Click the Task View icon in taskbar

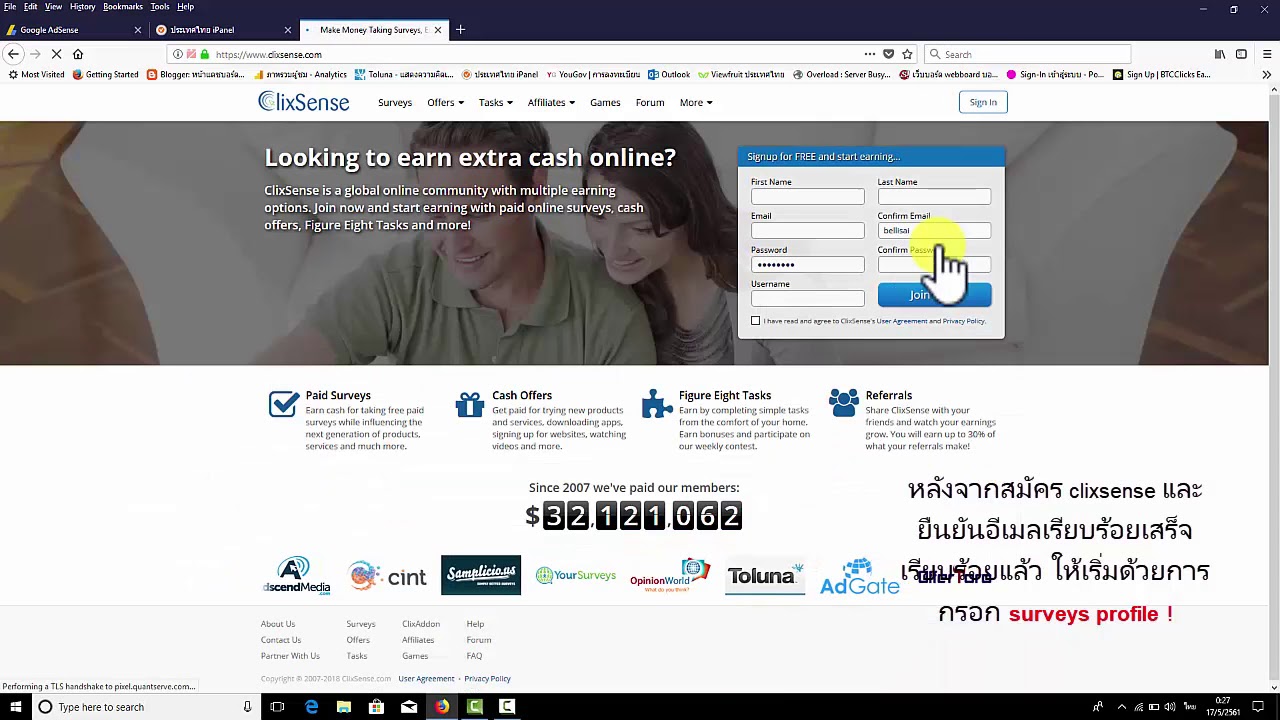click(x=277, y=707)
